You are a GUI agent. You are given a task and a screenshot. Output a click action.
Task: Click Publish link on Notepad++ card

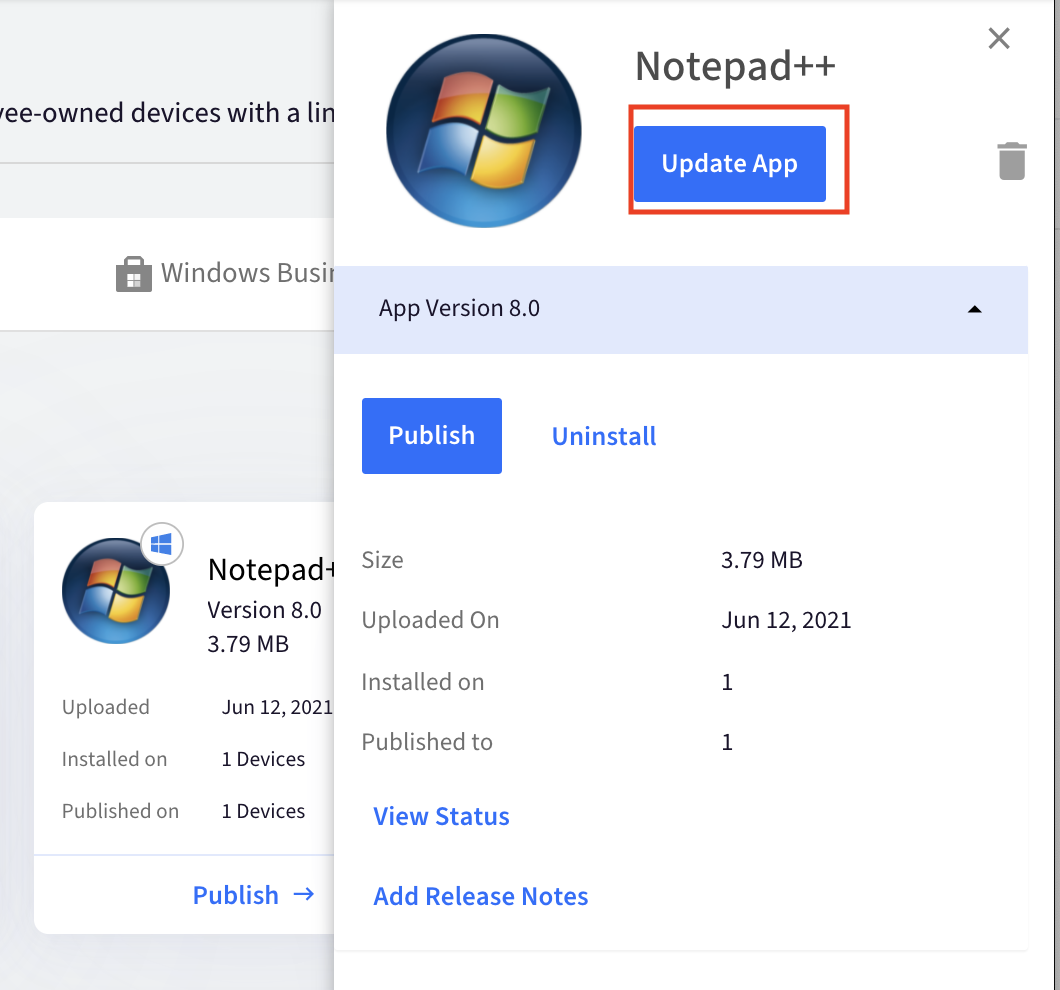point(235,895)
